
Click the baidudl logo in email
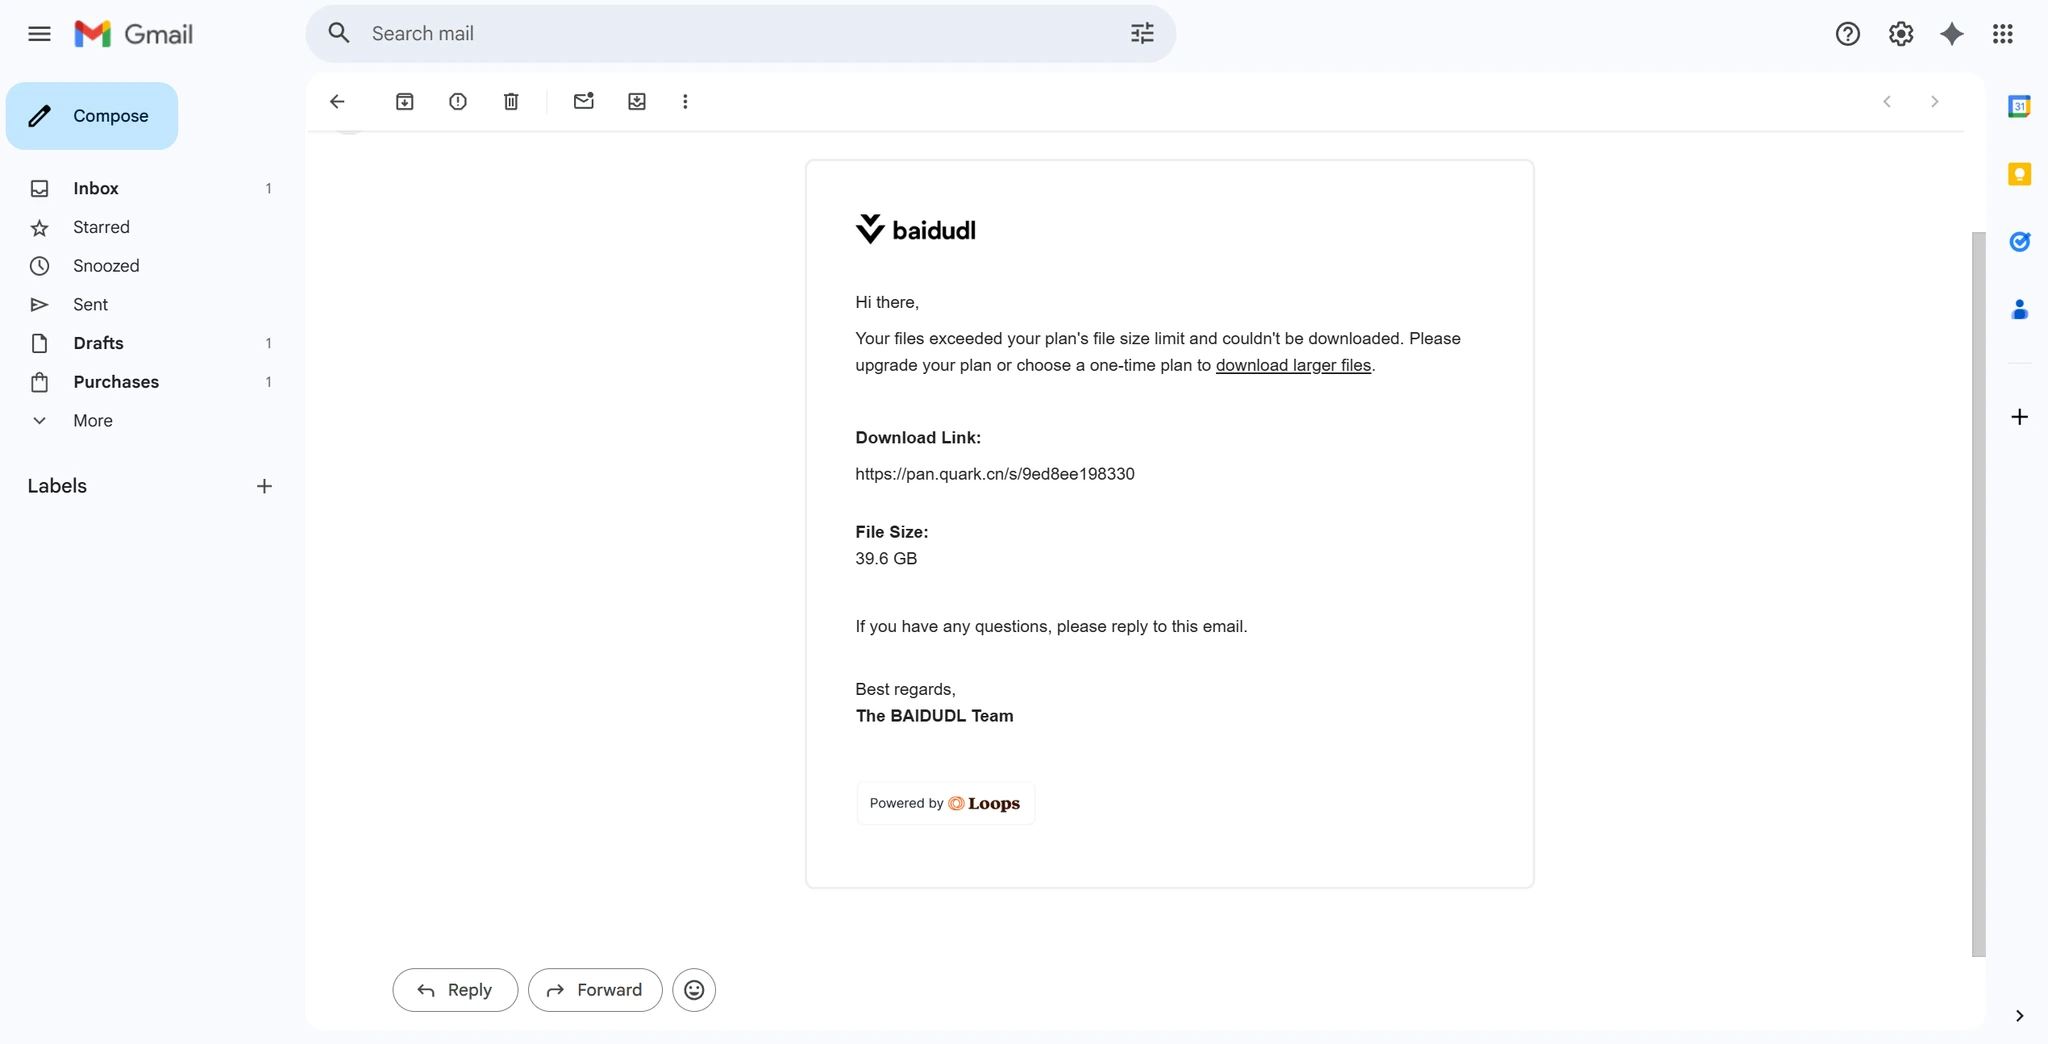pyautogui.click(x=915, y=229)
